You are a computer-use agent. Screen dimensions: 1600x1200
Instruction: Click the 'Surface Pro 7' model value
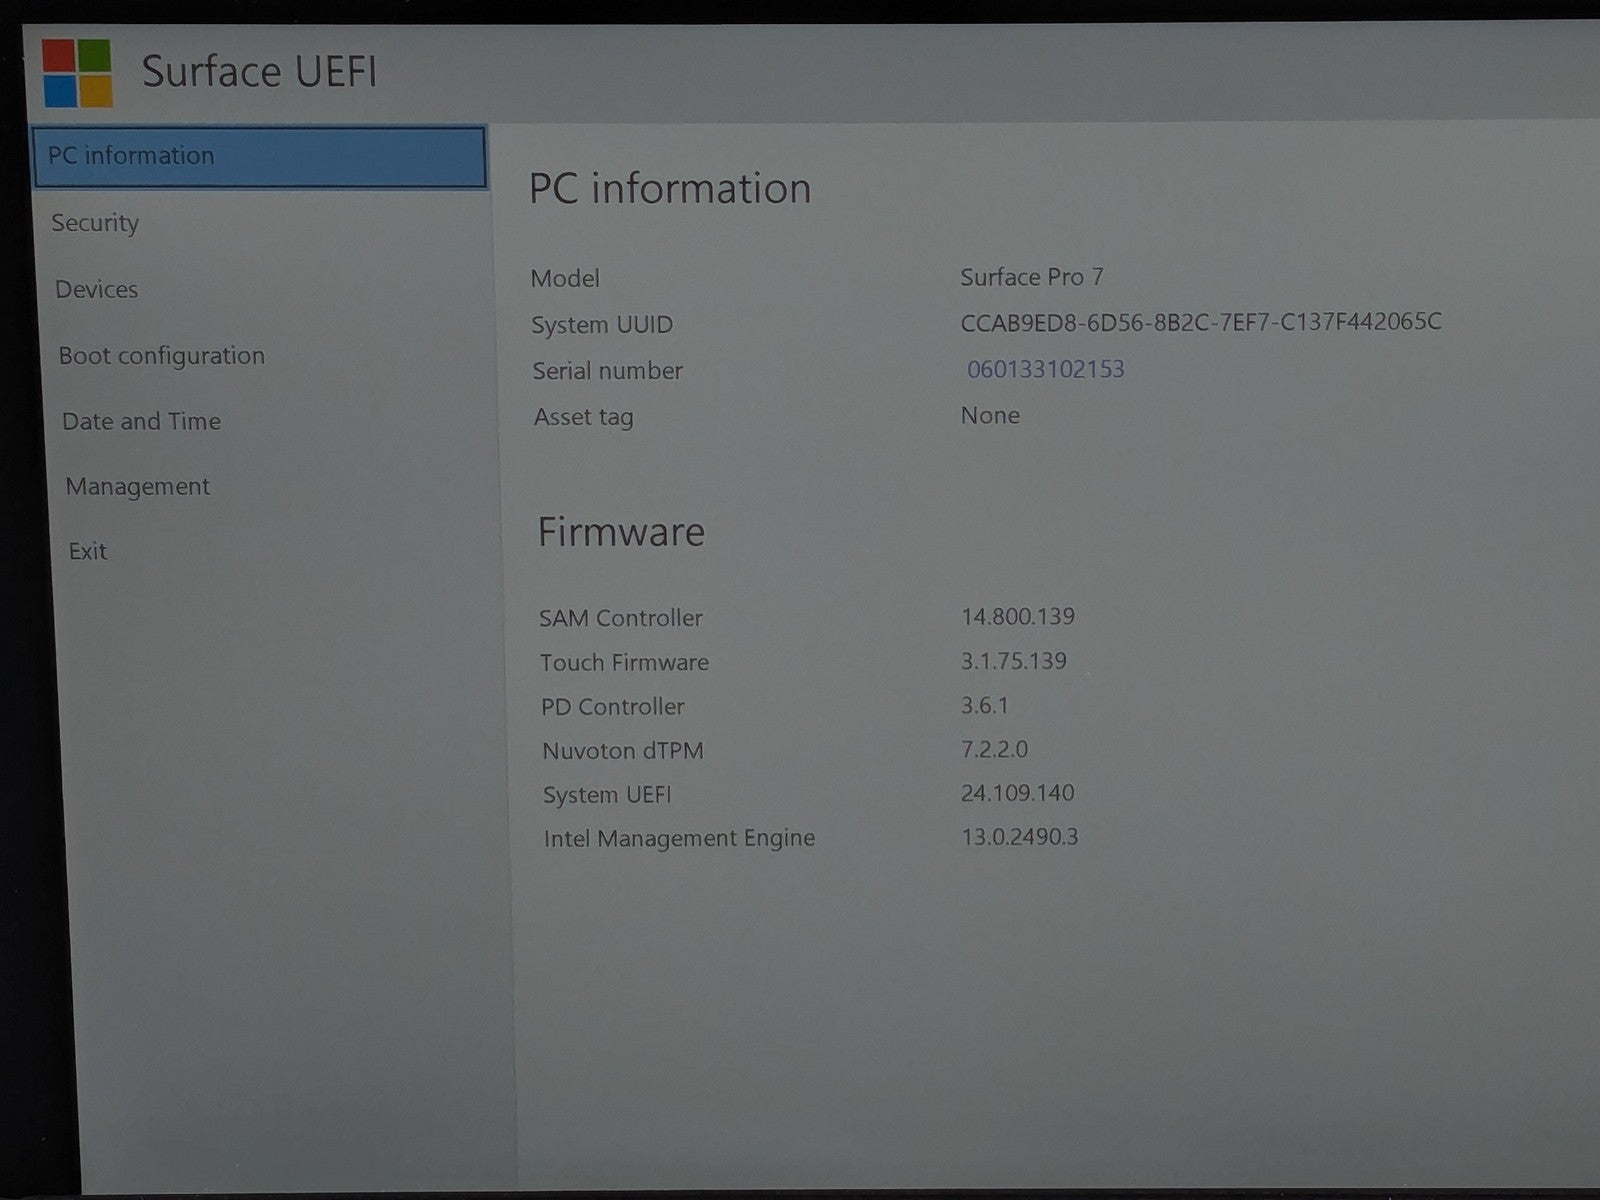point(1032,277)
